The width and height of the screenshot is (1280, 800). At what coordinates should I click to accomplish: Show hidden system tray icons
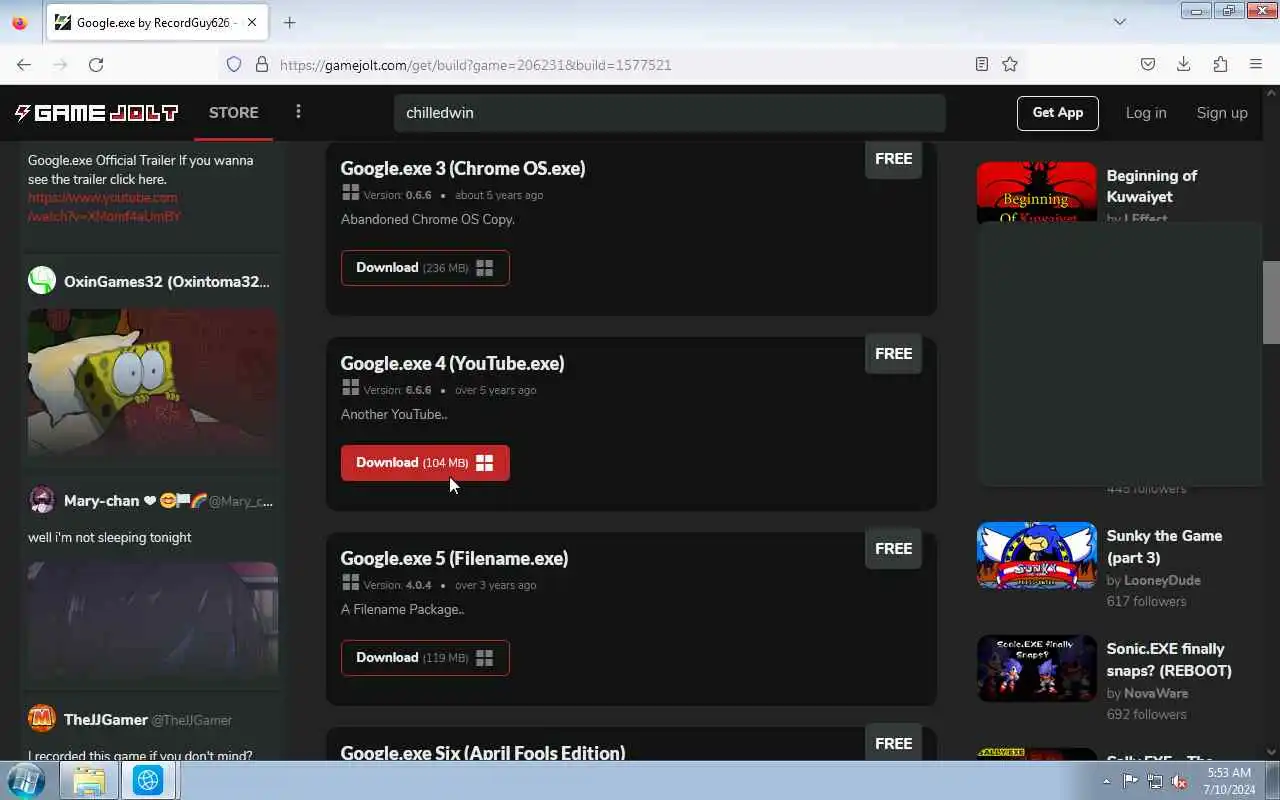click(1106, 781)
